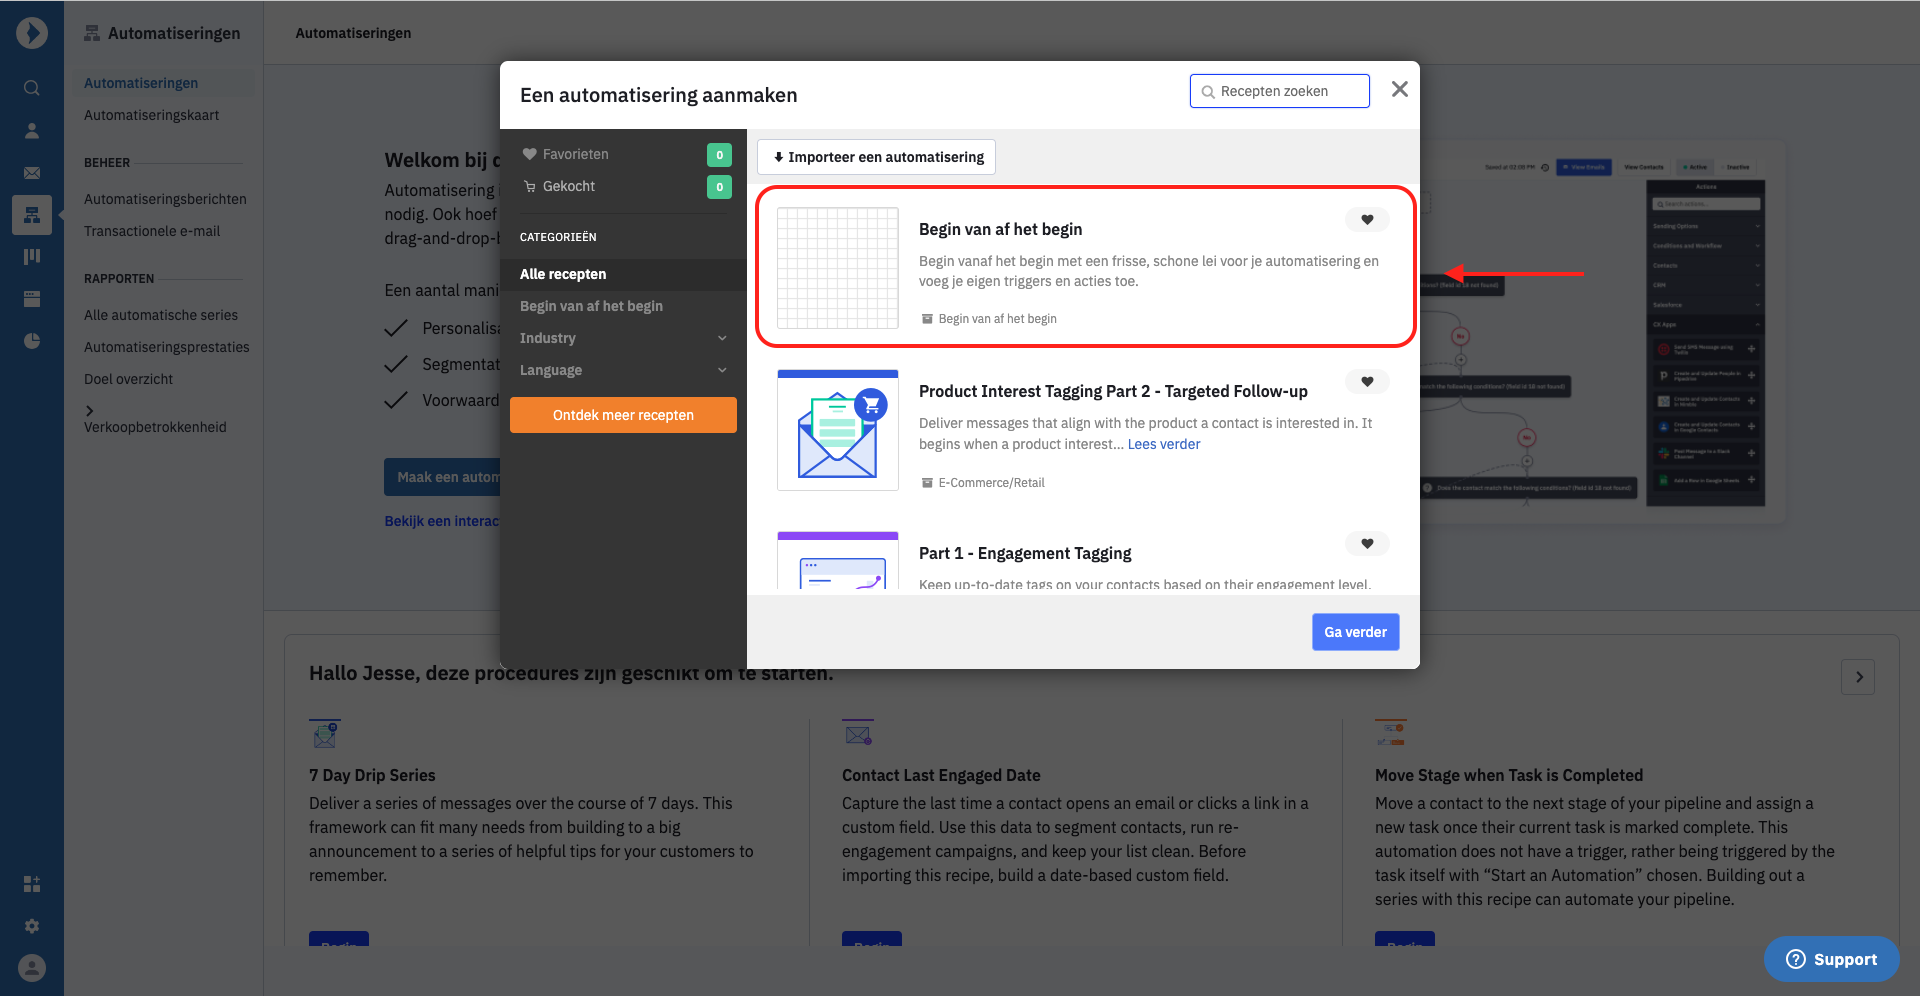1920x996 pixels.
Task: Open Apps grid icon in sidebar
Action: [x=32, y=884]
